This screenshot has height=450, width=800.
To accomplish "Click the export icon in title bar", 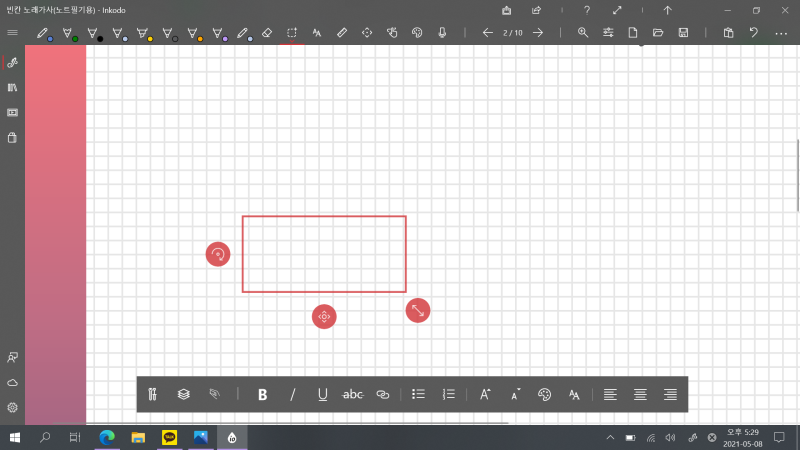I will coord(507,10).
